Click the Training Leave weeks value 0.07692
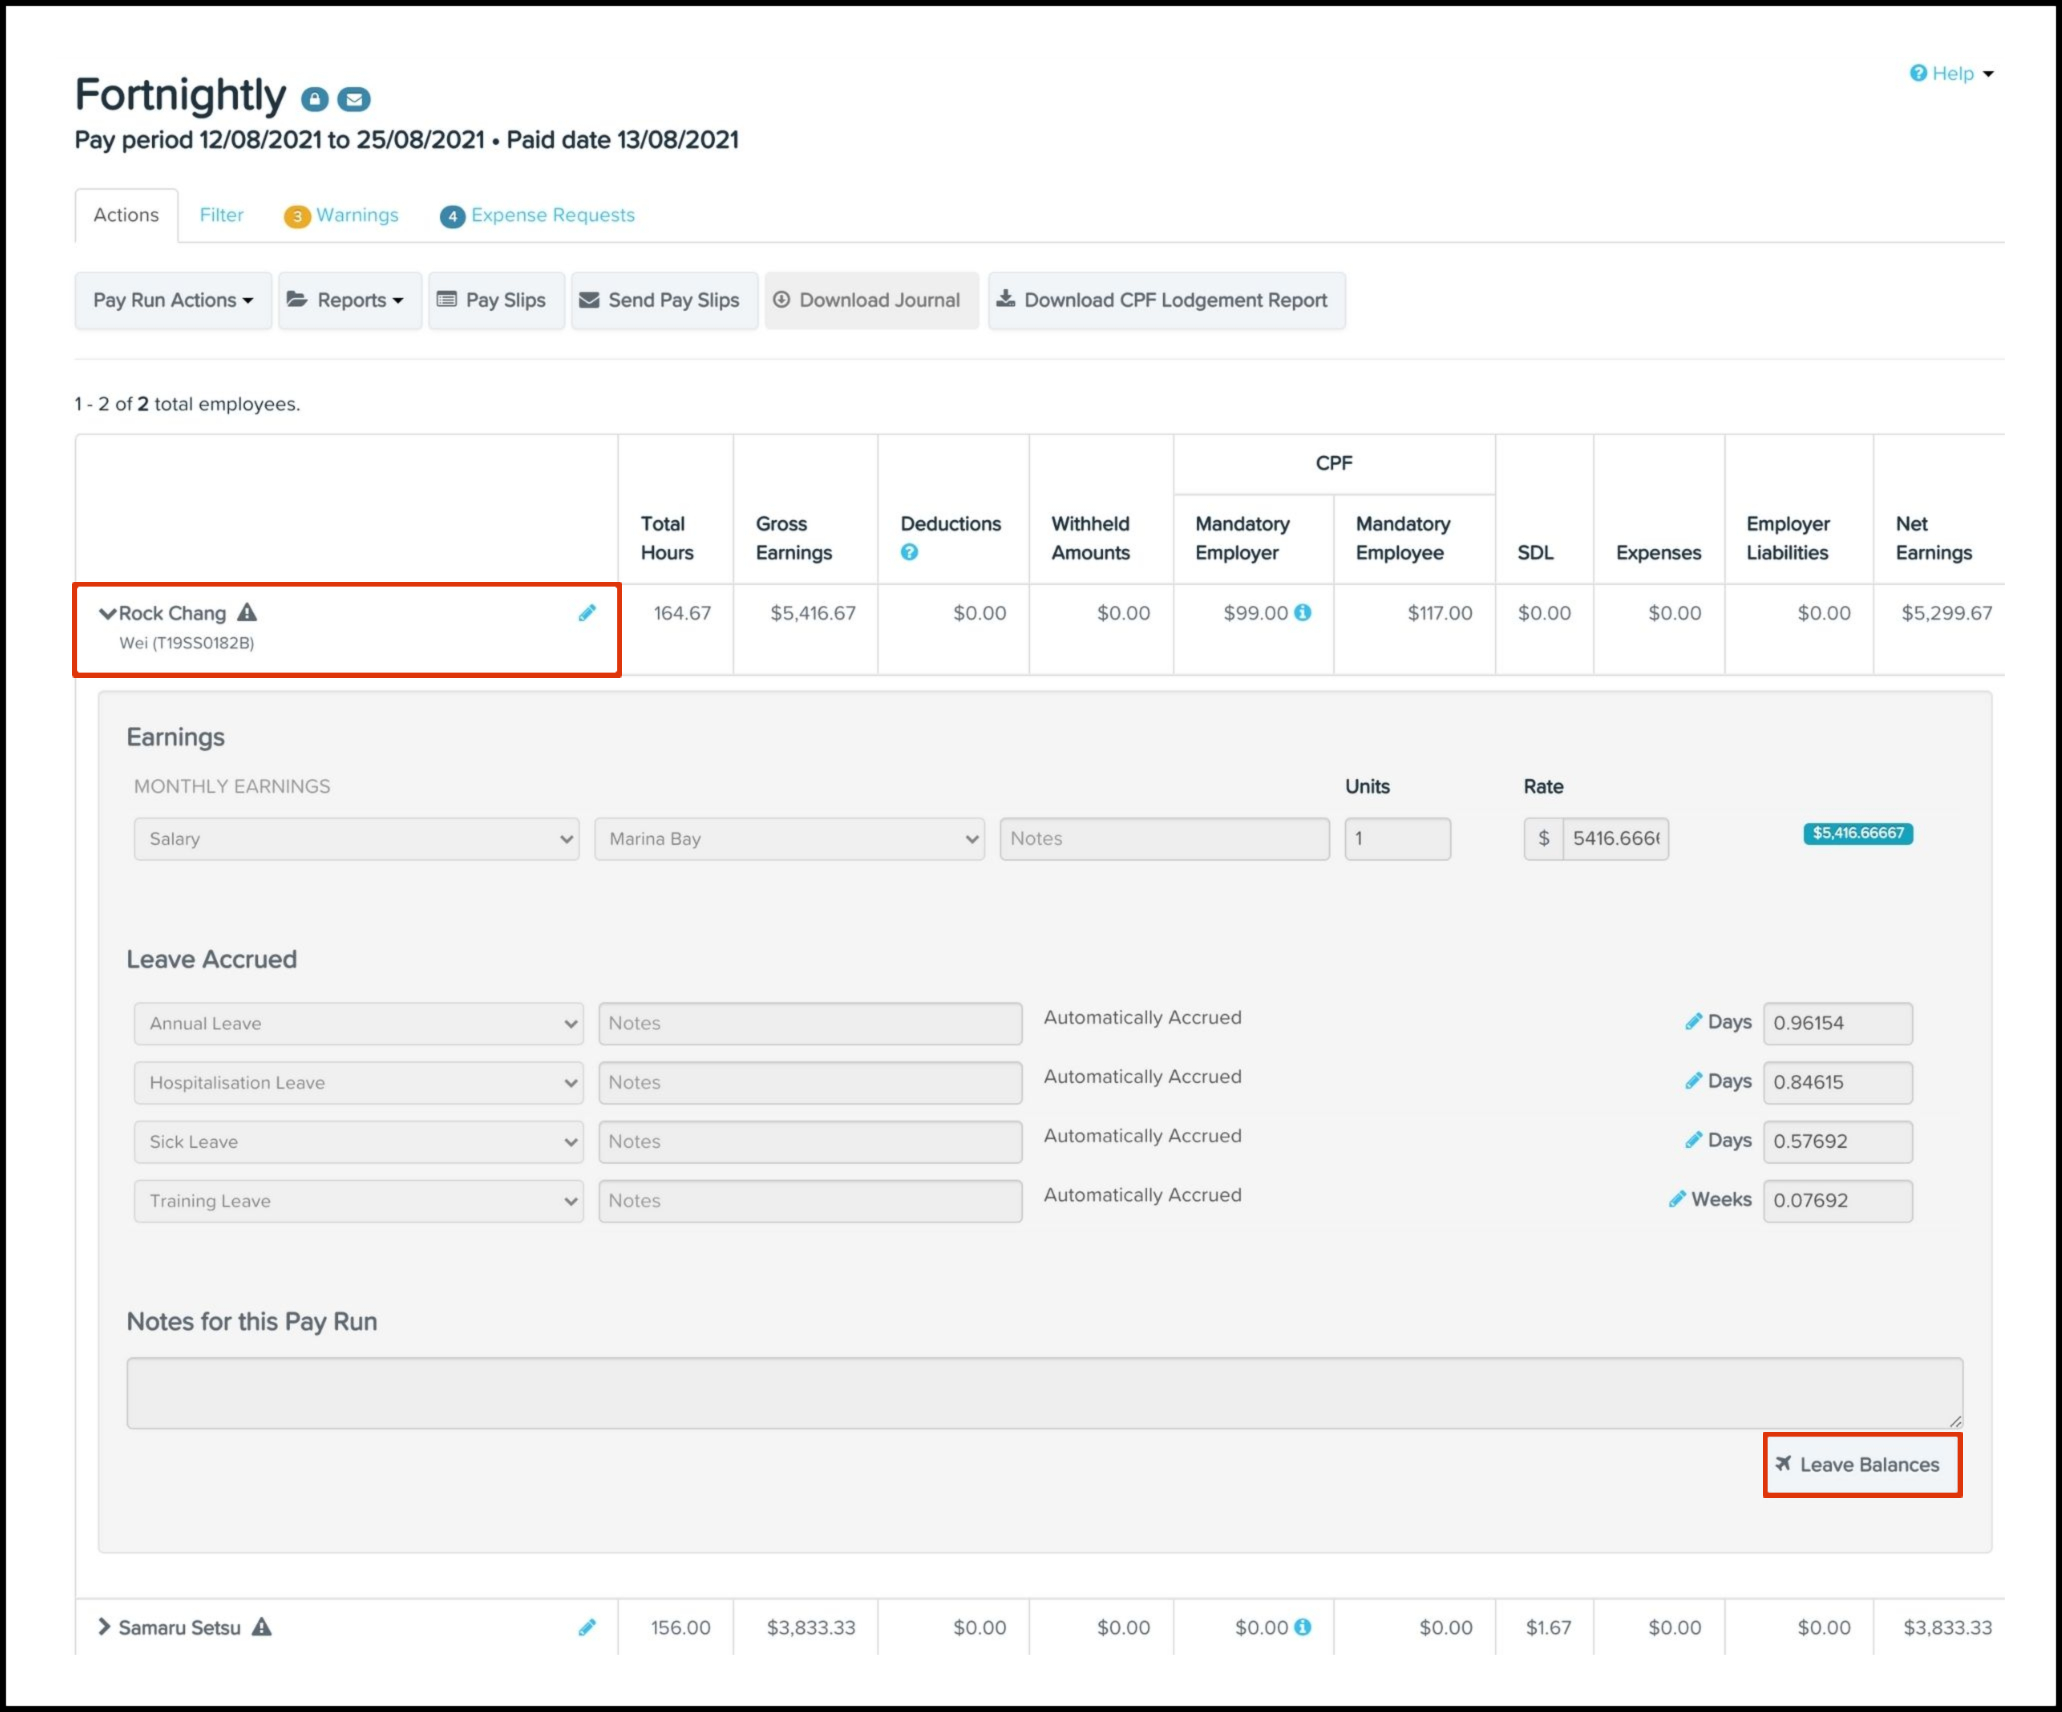The image size is (2062, 1712). pyautogui.click(x=1838, y=1201)
